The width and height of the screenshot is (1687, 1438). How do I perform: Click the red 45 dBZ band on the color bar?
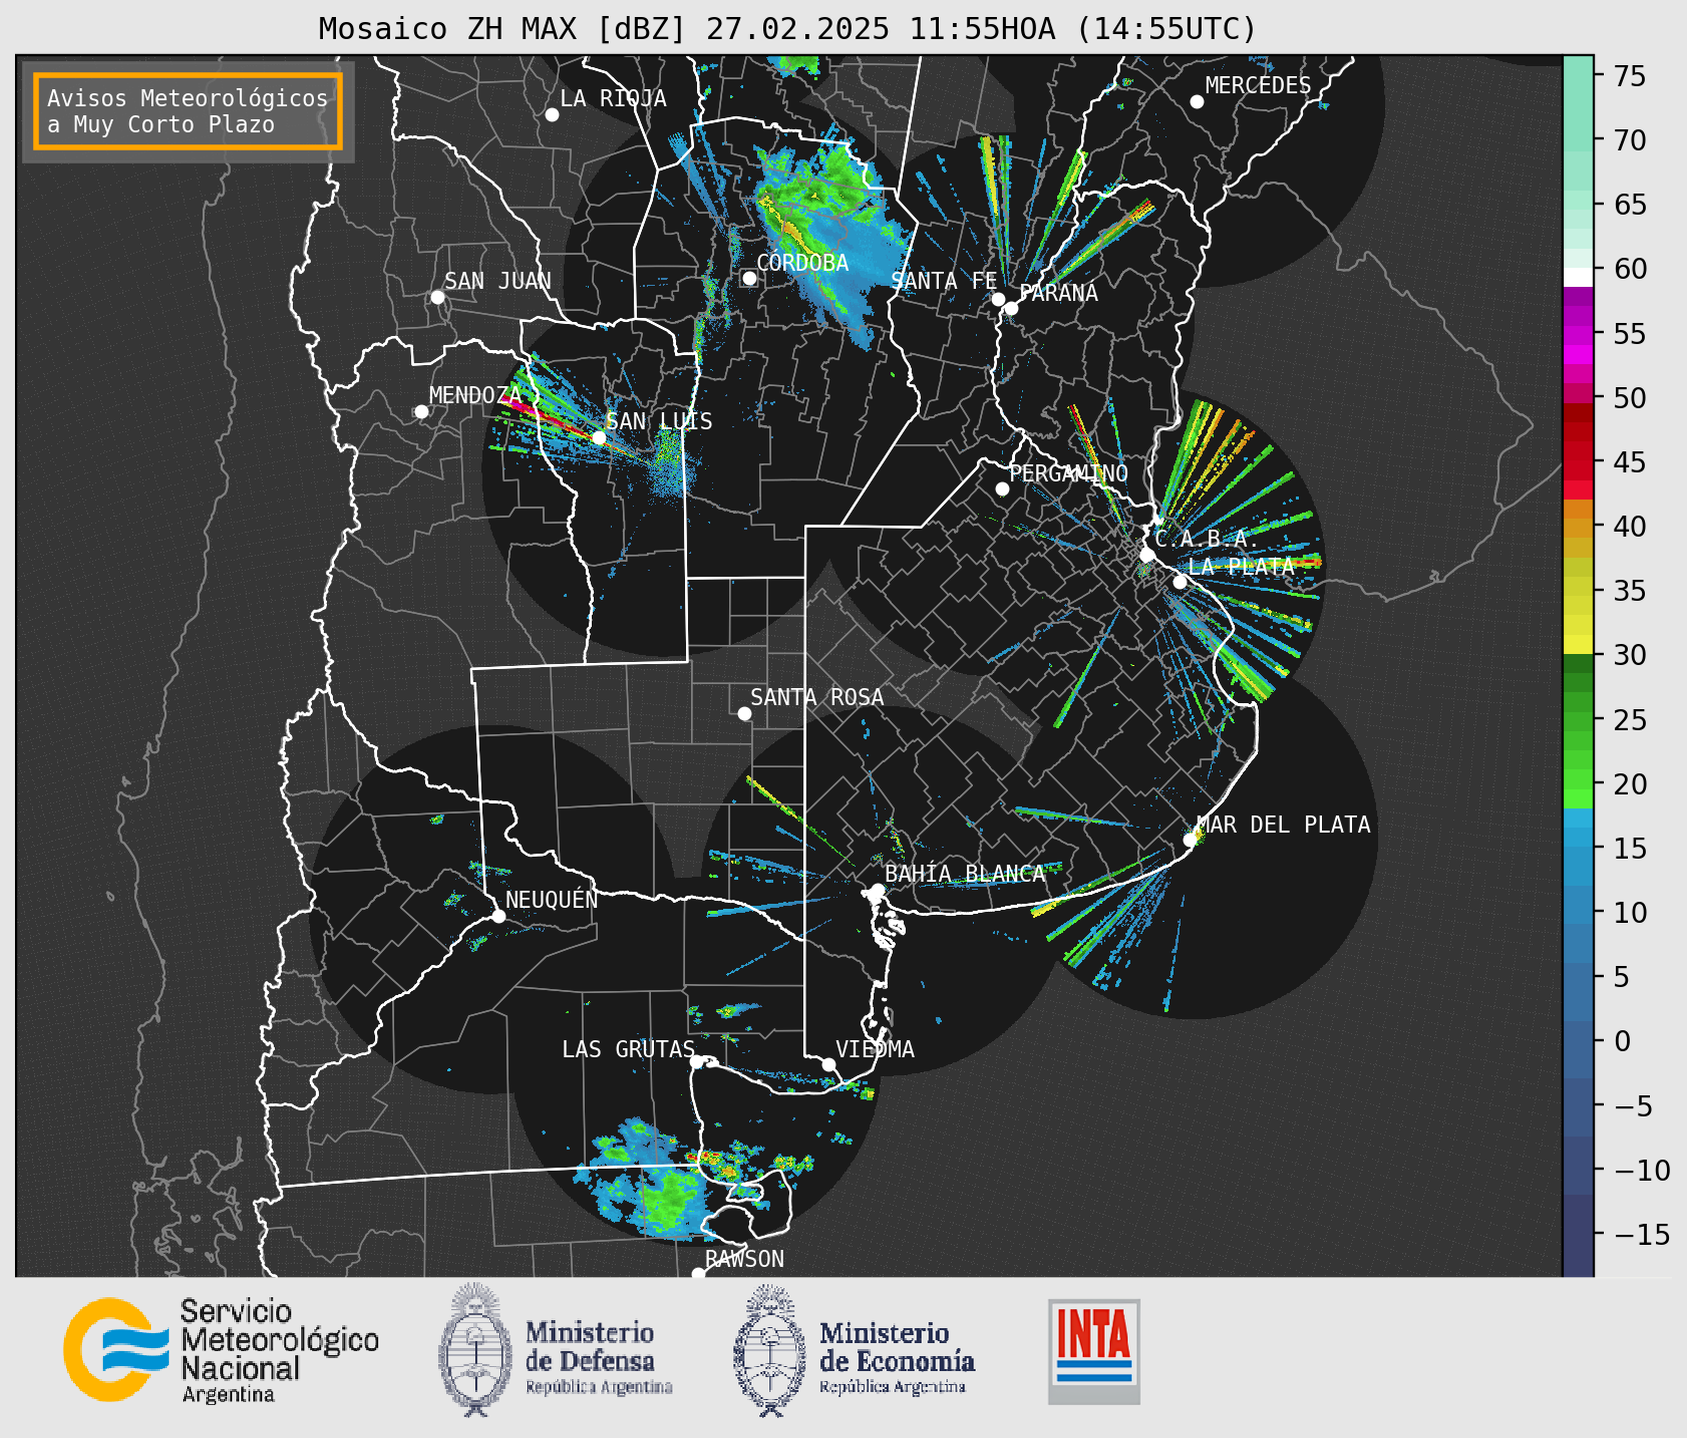[x=1578, y=462]
